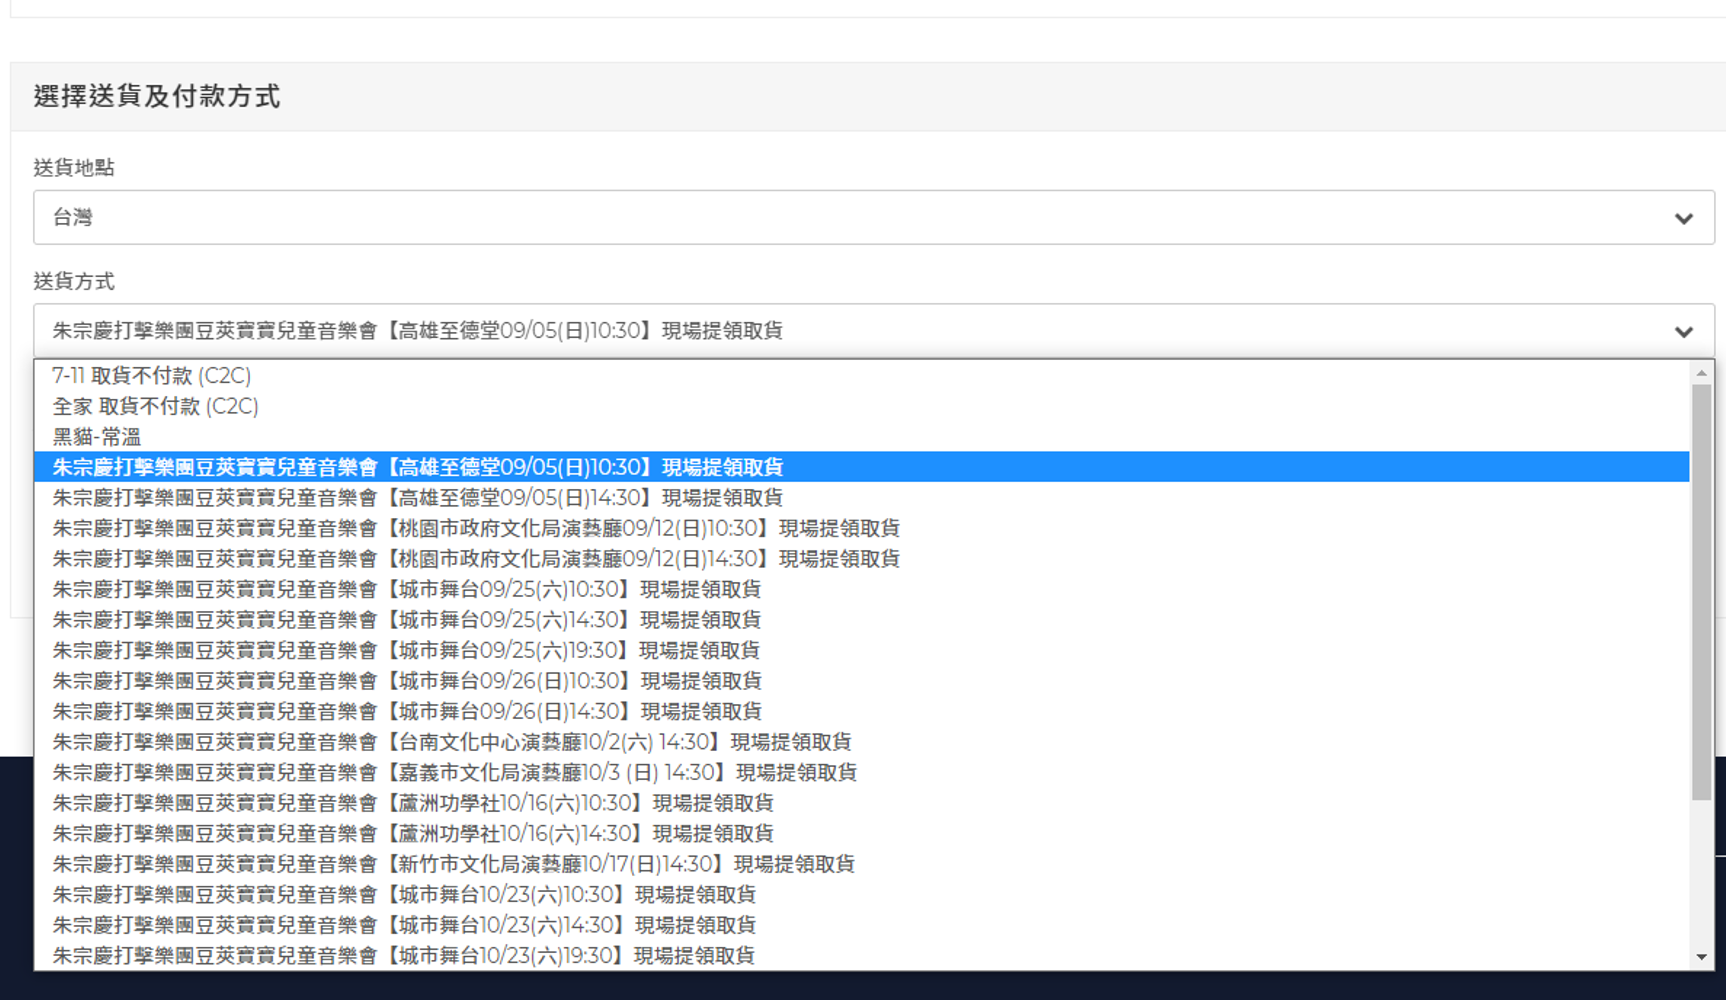This screenshot has height=1000, width=1726.
Task: Pick 城市舞台 09/26 14:30 pickup option
Action: [x=407, y=711]
